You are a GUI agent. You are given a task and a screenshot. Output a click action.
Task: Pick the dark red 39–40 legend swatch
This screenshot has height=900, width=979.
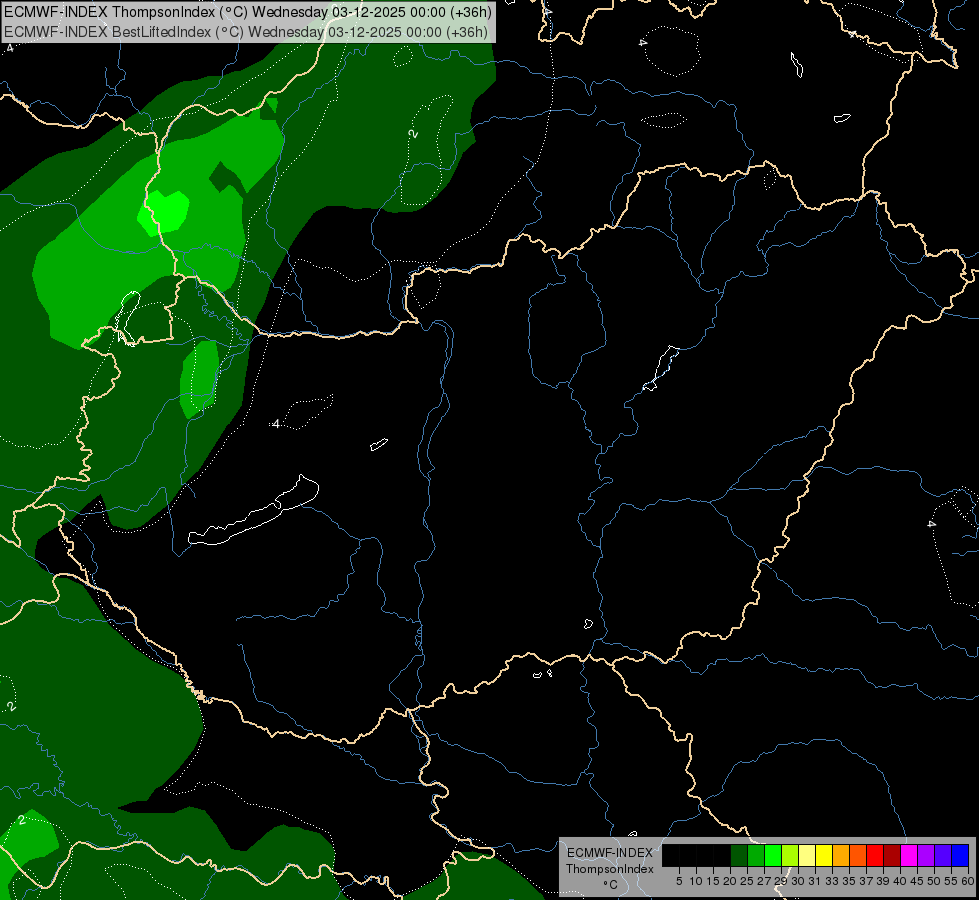coord(892,855)
